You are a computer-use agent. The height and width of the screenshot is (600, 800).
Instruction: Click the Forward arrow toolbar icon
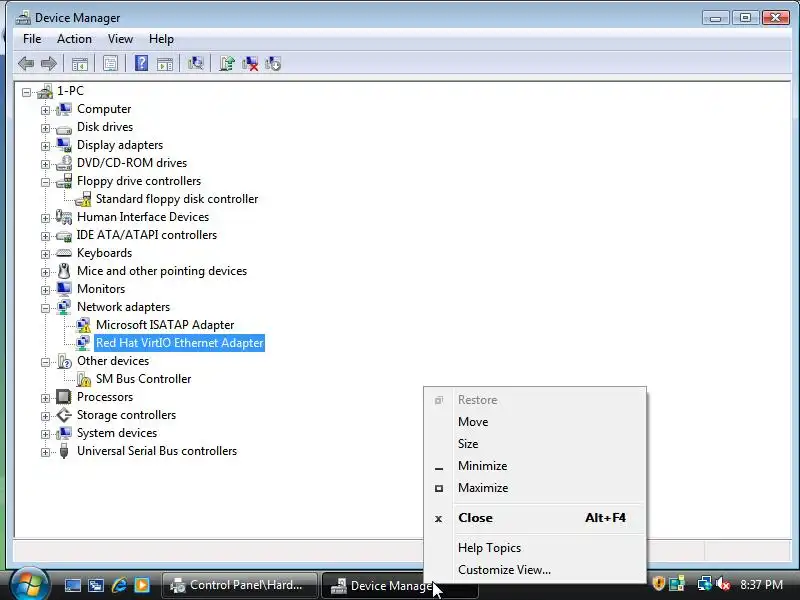(x=48, y=64)
